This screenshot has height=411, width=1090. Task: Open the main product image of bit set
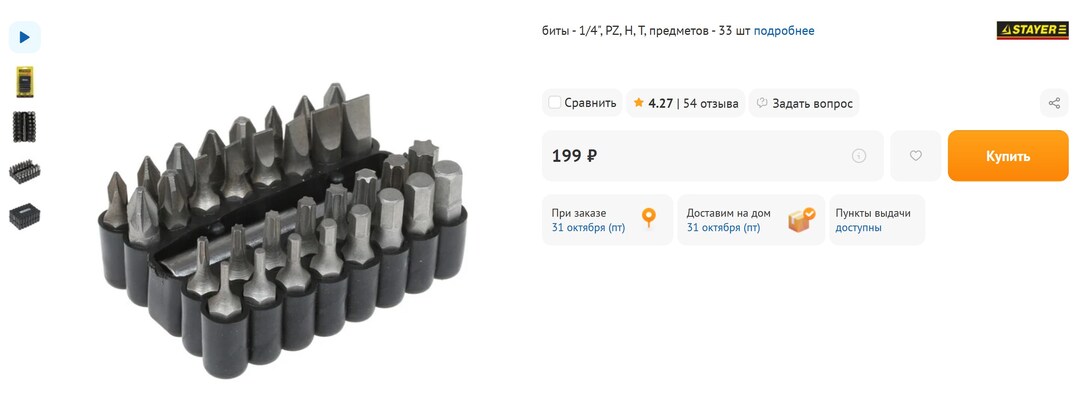[282, 231]
